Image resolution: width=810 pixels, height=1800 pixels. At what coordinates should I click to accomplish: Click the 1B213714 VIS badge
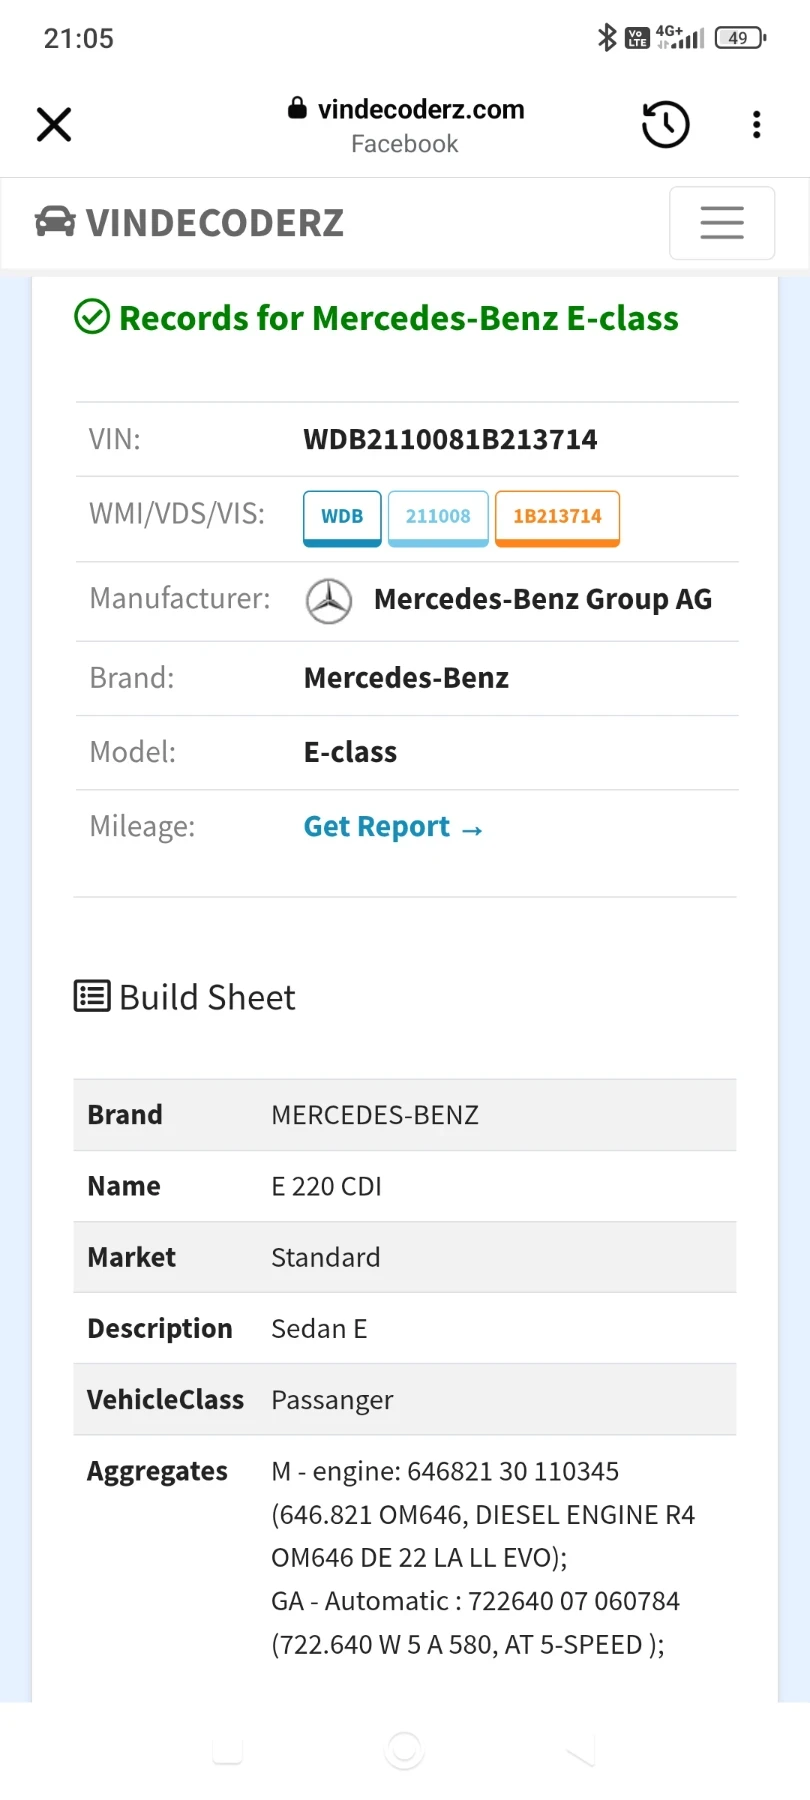coord(557,518)
